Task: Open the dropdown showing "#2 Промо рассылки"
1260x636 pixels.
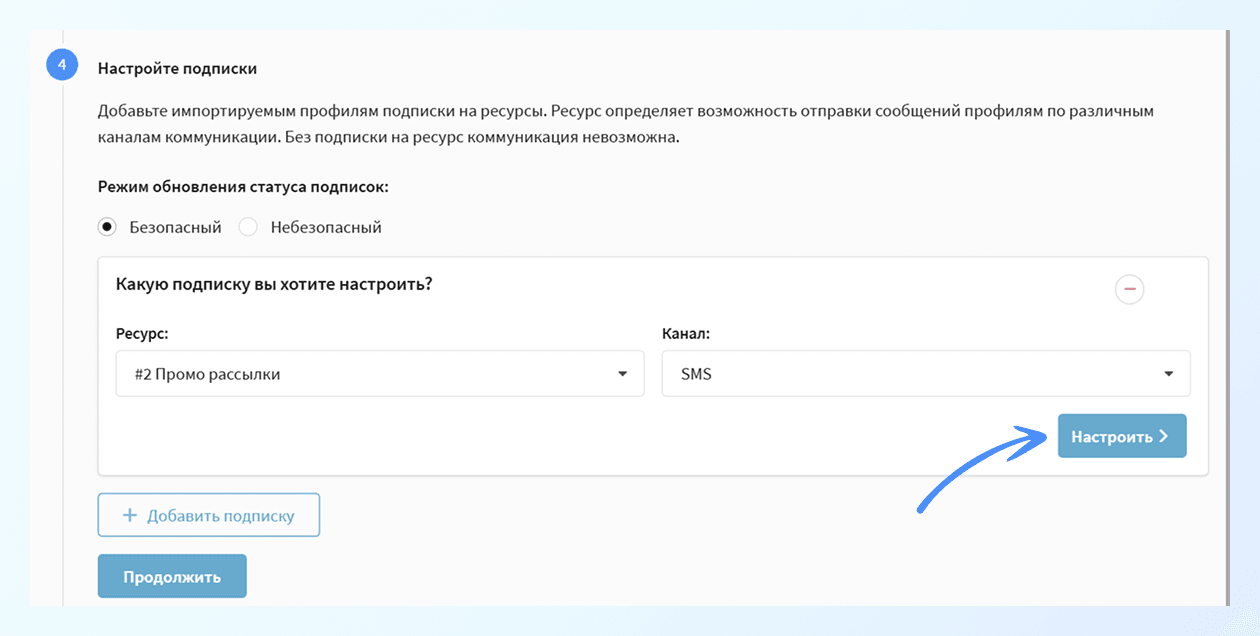Action: click(x=380, y=373)
